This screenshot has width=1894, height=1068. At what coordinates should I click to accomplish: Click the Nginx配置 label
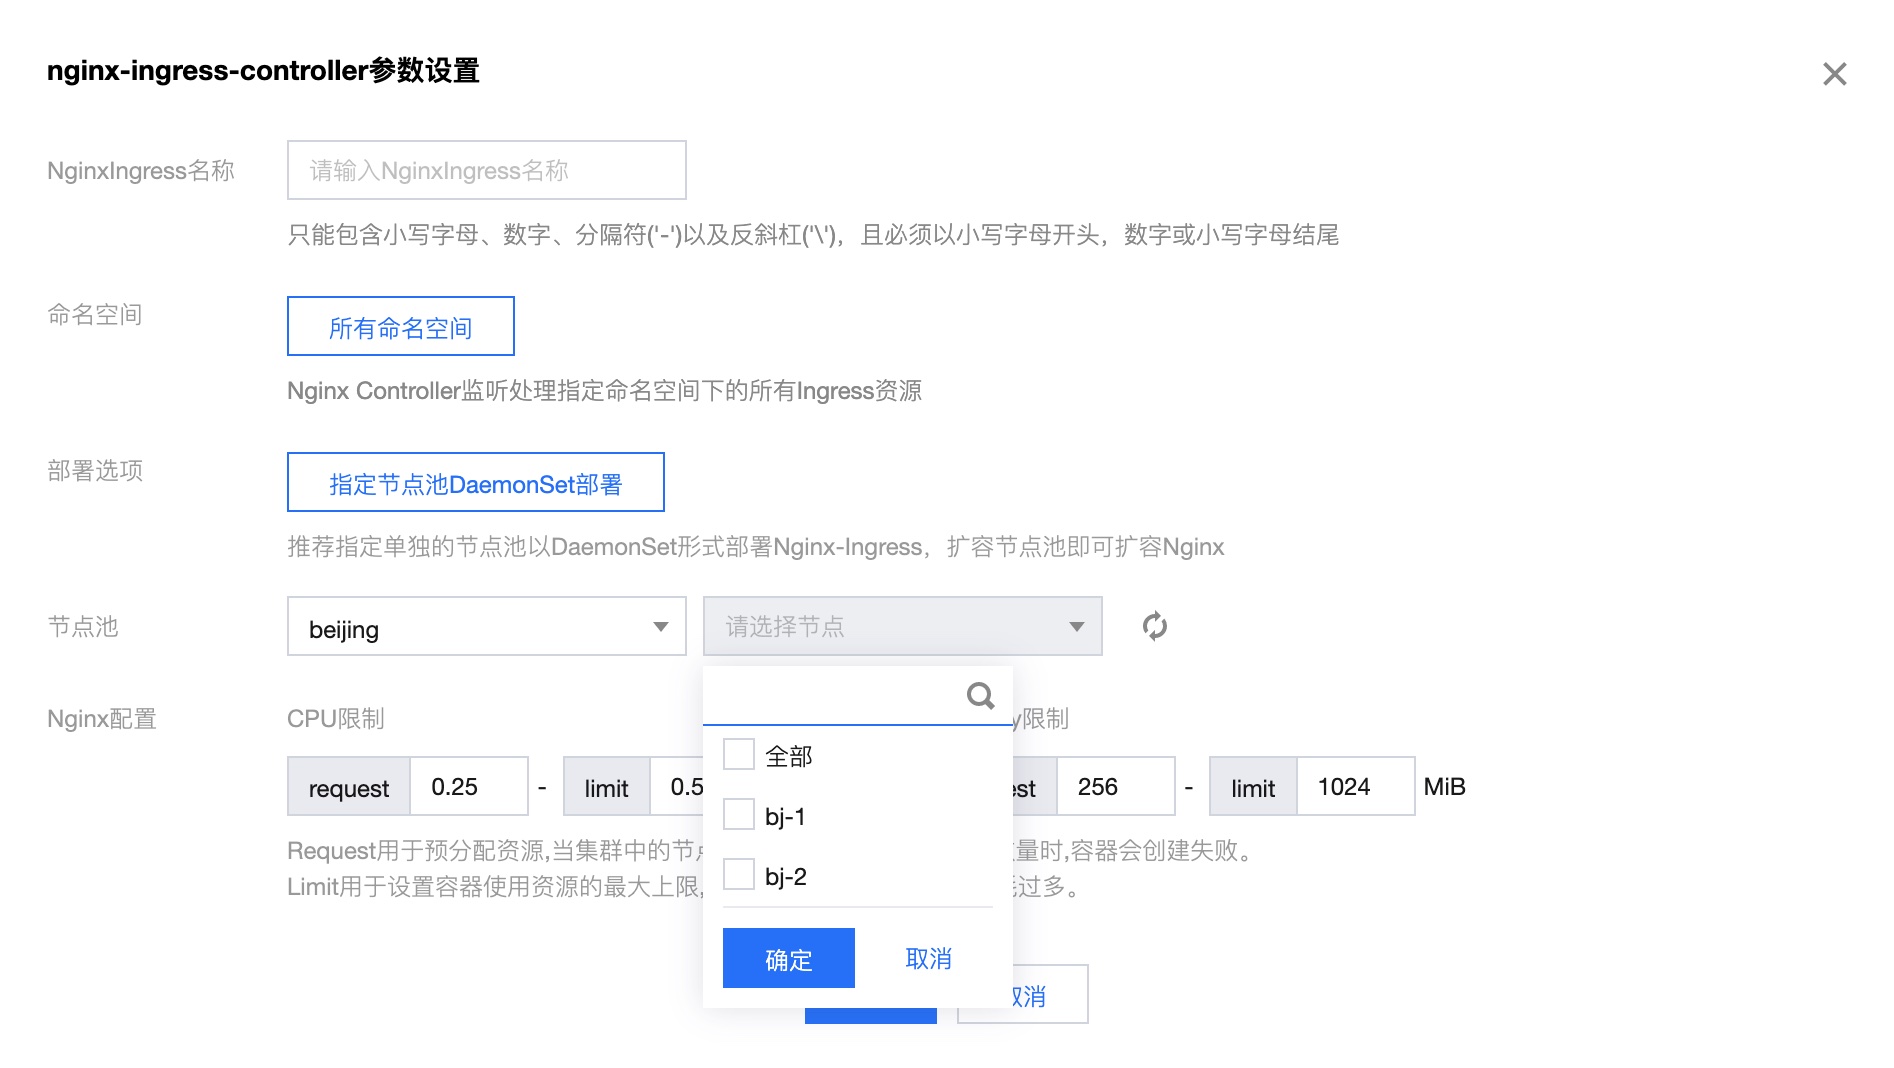pyautogui.click(x=101, y=718)
